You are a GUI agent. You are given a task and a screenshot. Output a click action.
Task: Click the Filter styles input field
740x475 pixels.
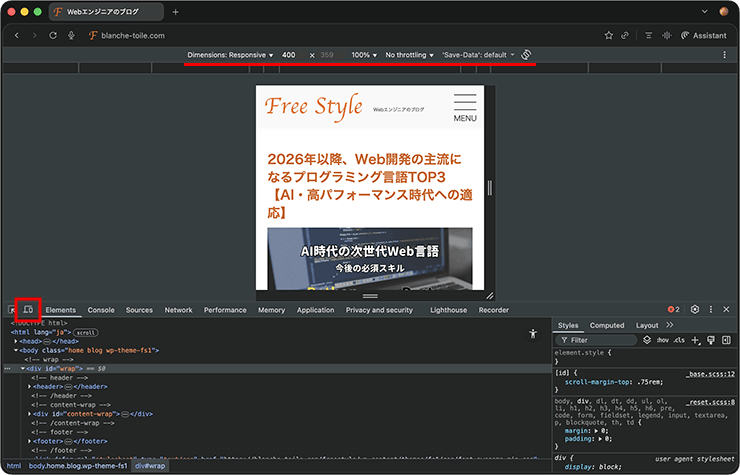tap(596, 340)
